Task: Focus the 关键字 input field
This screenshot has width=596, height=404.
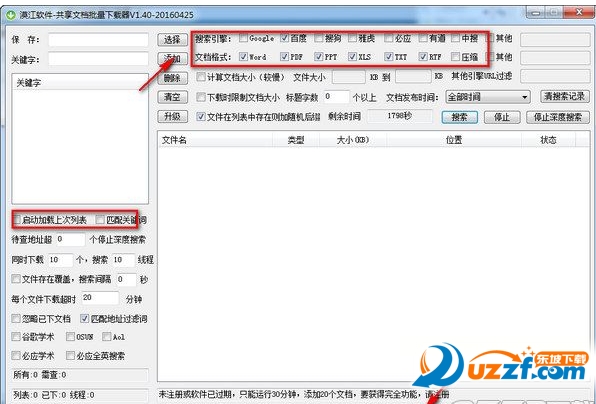Action: 98,59
